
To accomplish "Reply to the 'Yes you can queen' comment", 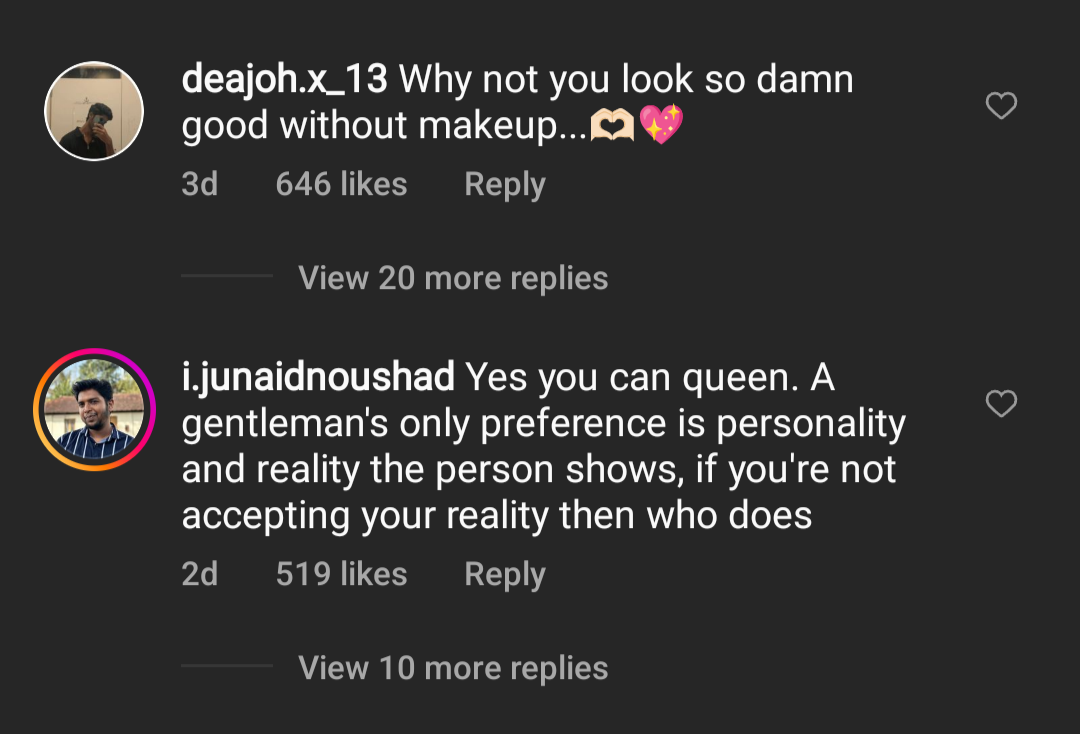I will (x=505, y=574).
